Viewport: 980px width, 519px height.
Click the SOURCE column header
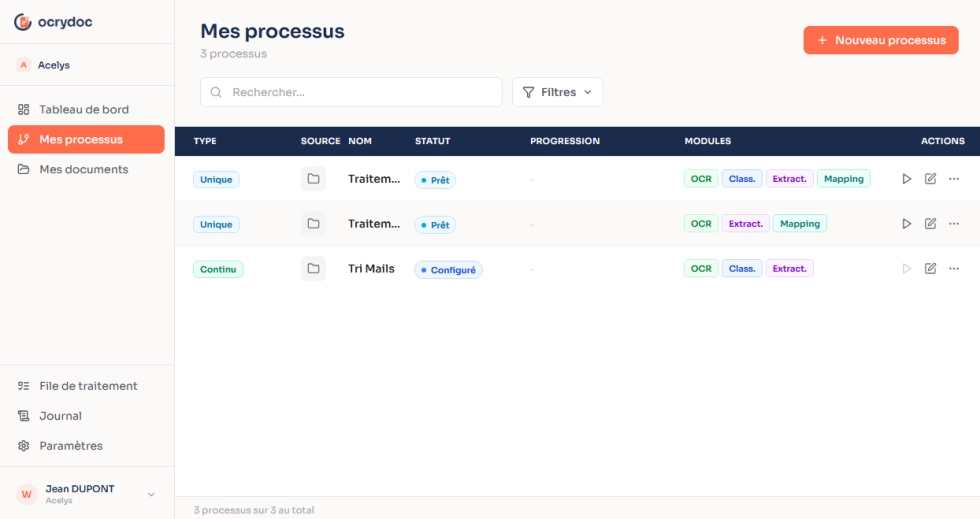tap(320, 141)
